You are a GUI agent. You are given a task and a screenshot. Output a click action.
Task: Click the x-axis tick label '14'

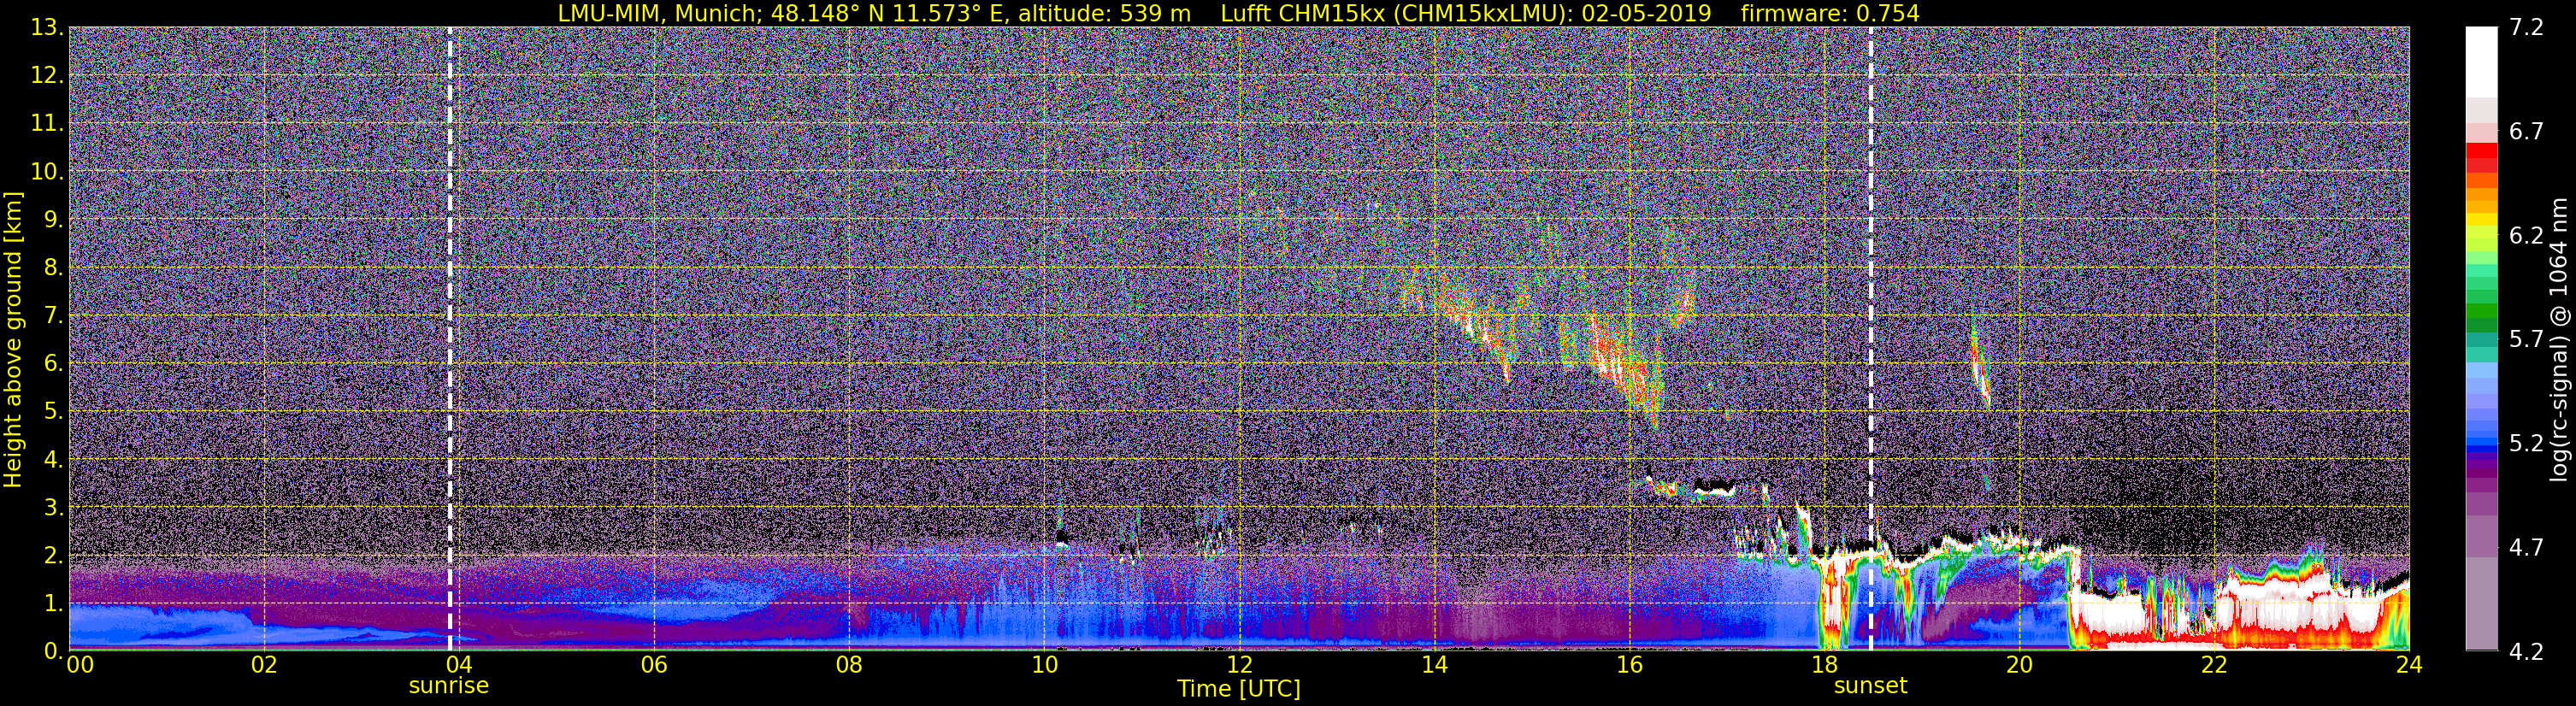pyautogui.click(x=1434, y=666)
